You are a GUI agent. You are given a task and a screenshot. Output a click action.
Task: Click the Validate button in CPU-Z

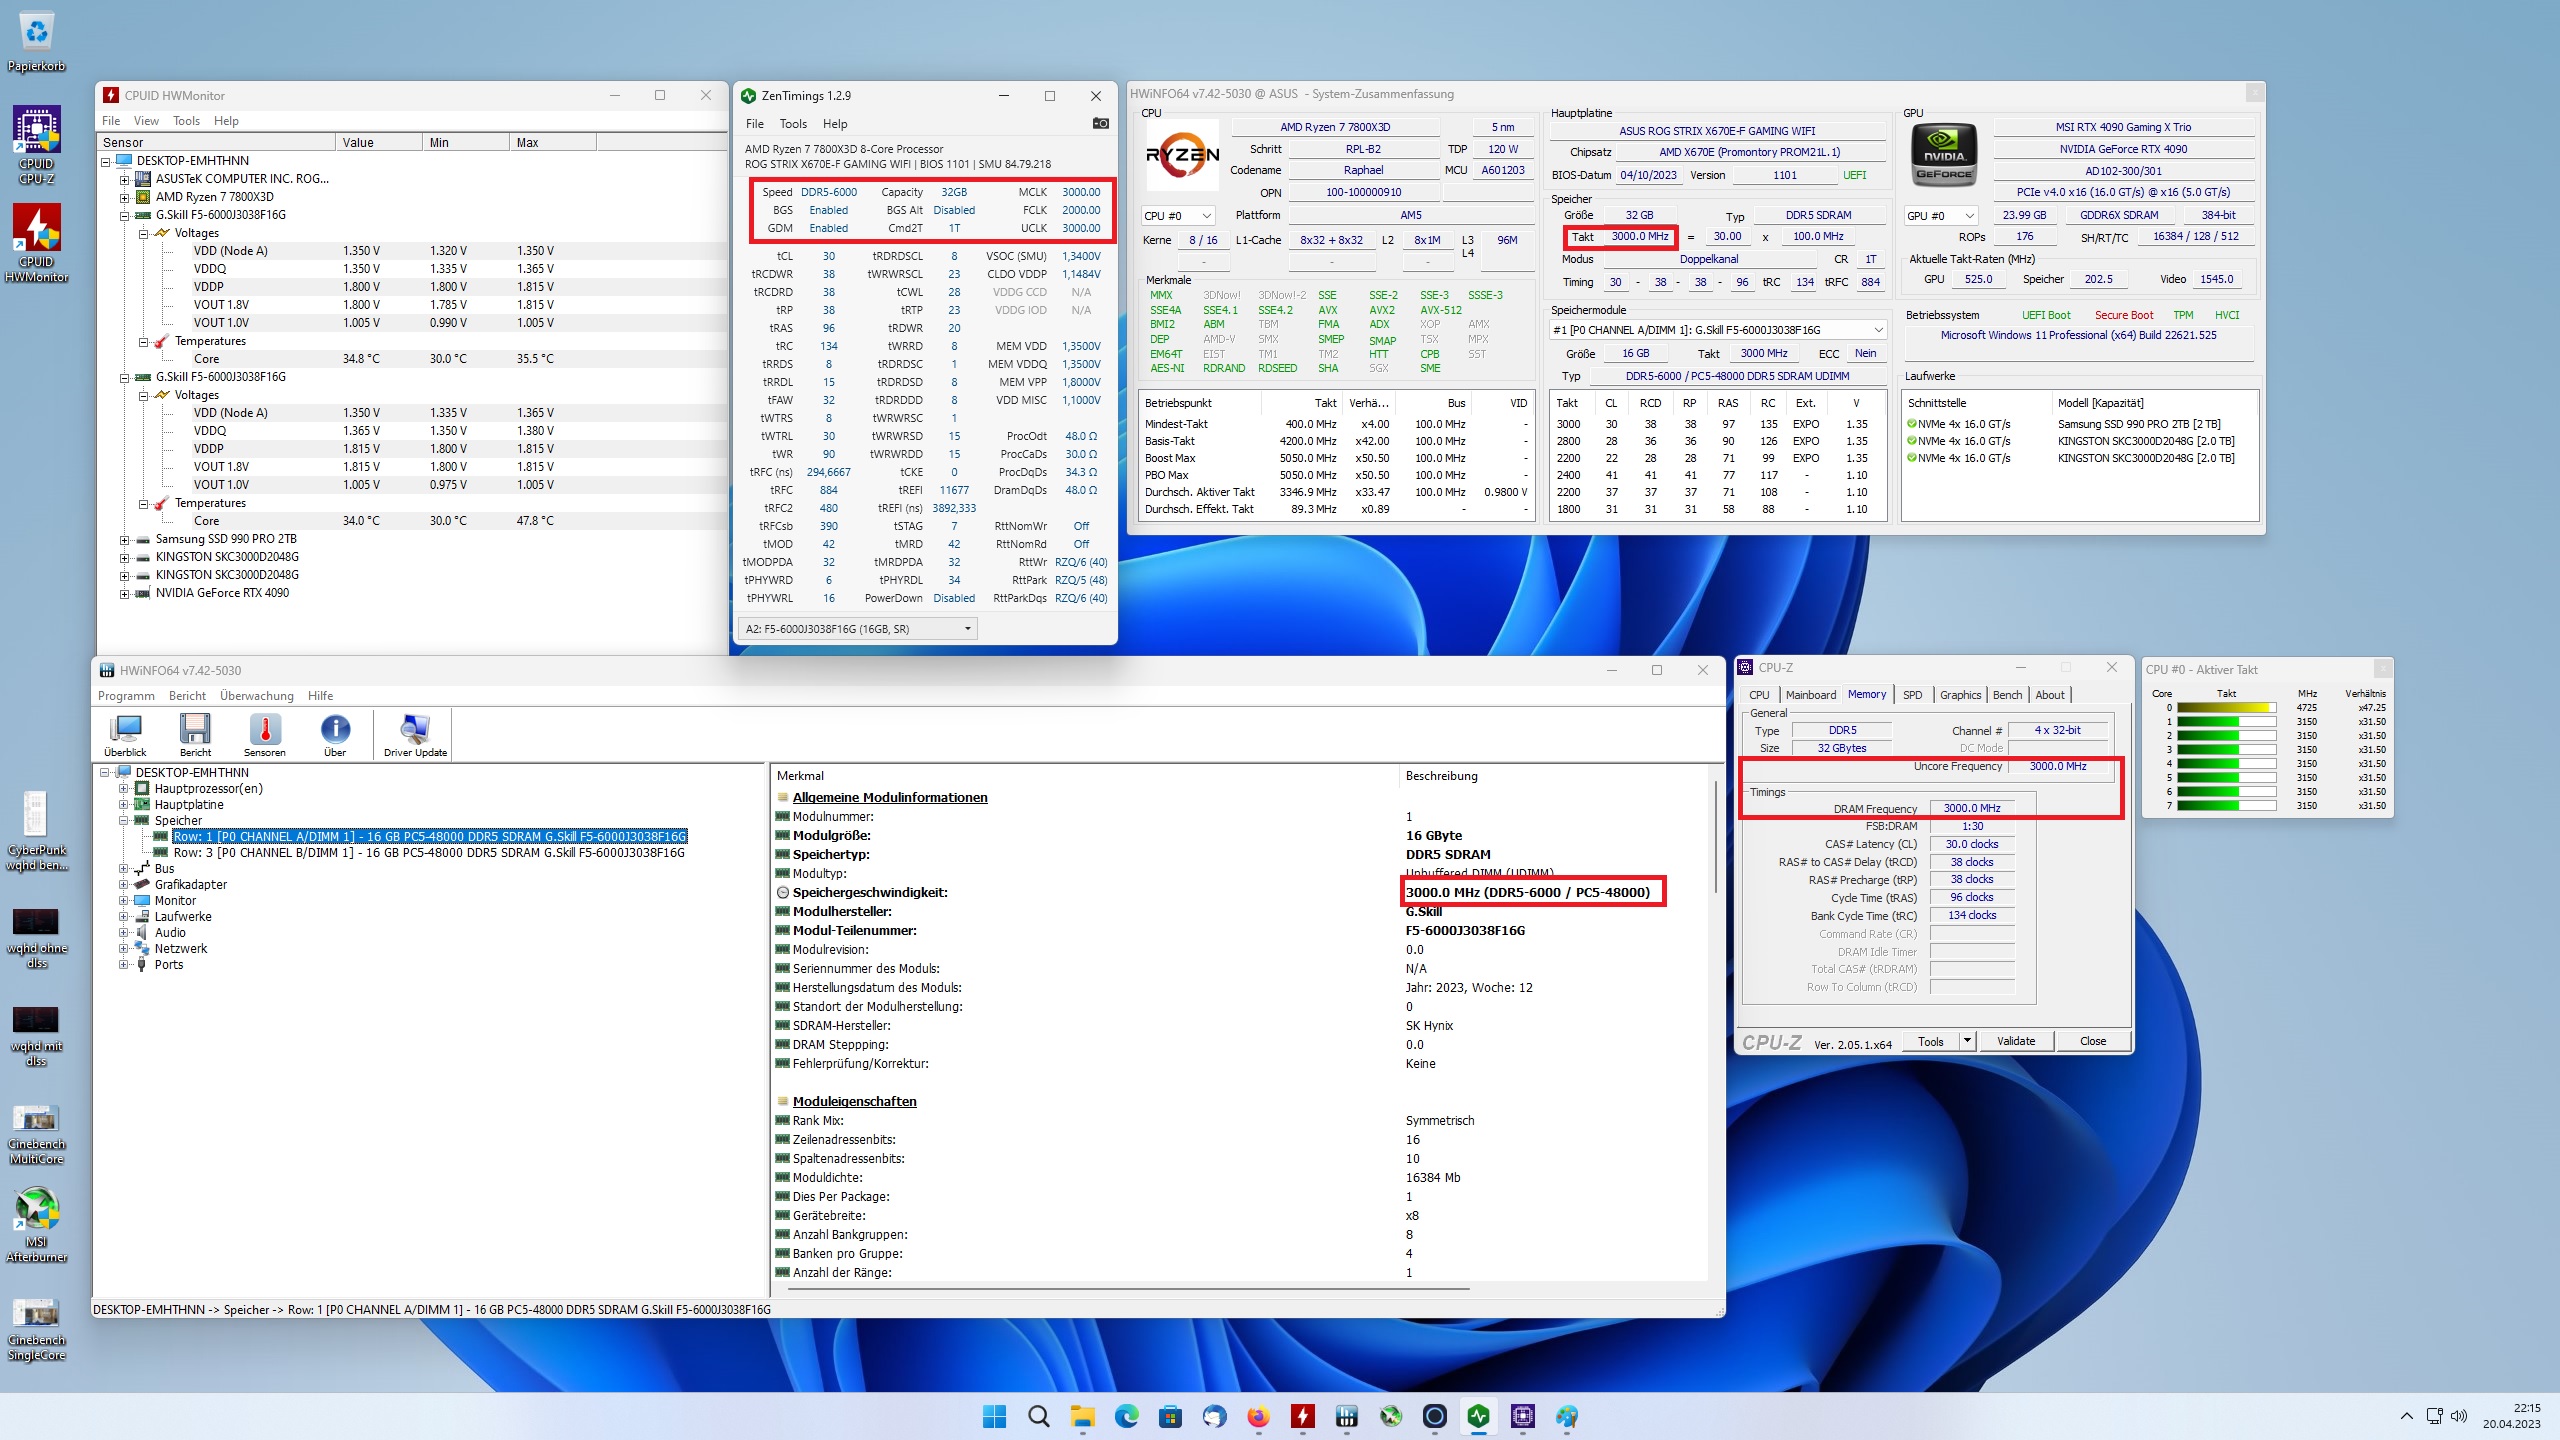pyautogui.click(x=2015, y=1041)
